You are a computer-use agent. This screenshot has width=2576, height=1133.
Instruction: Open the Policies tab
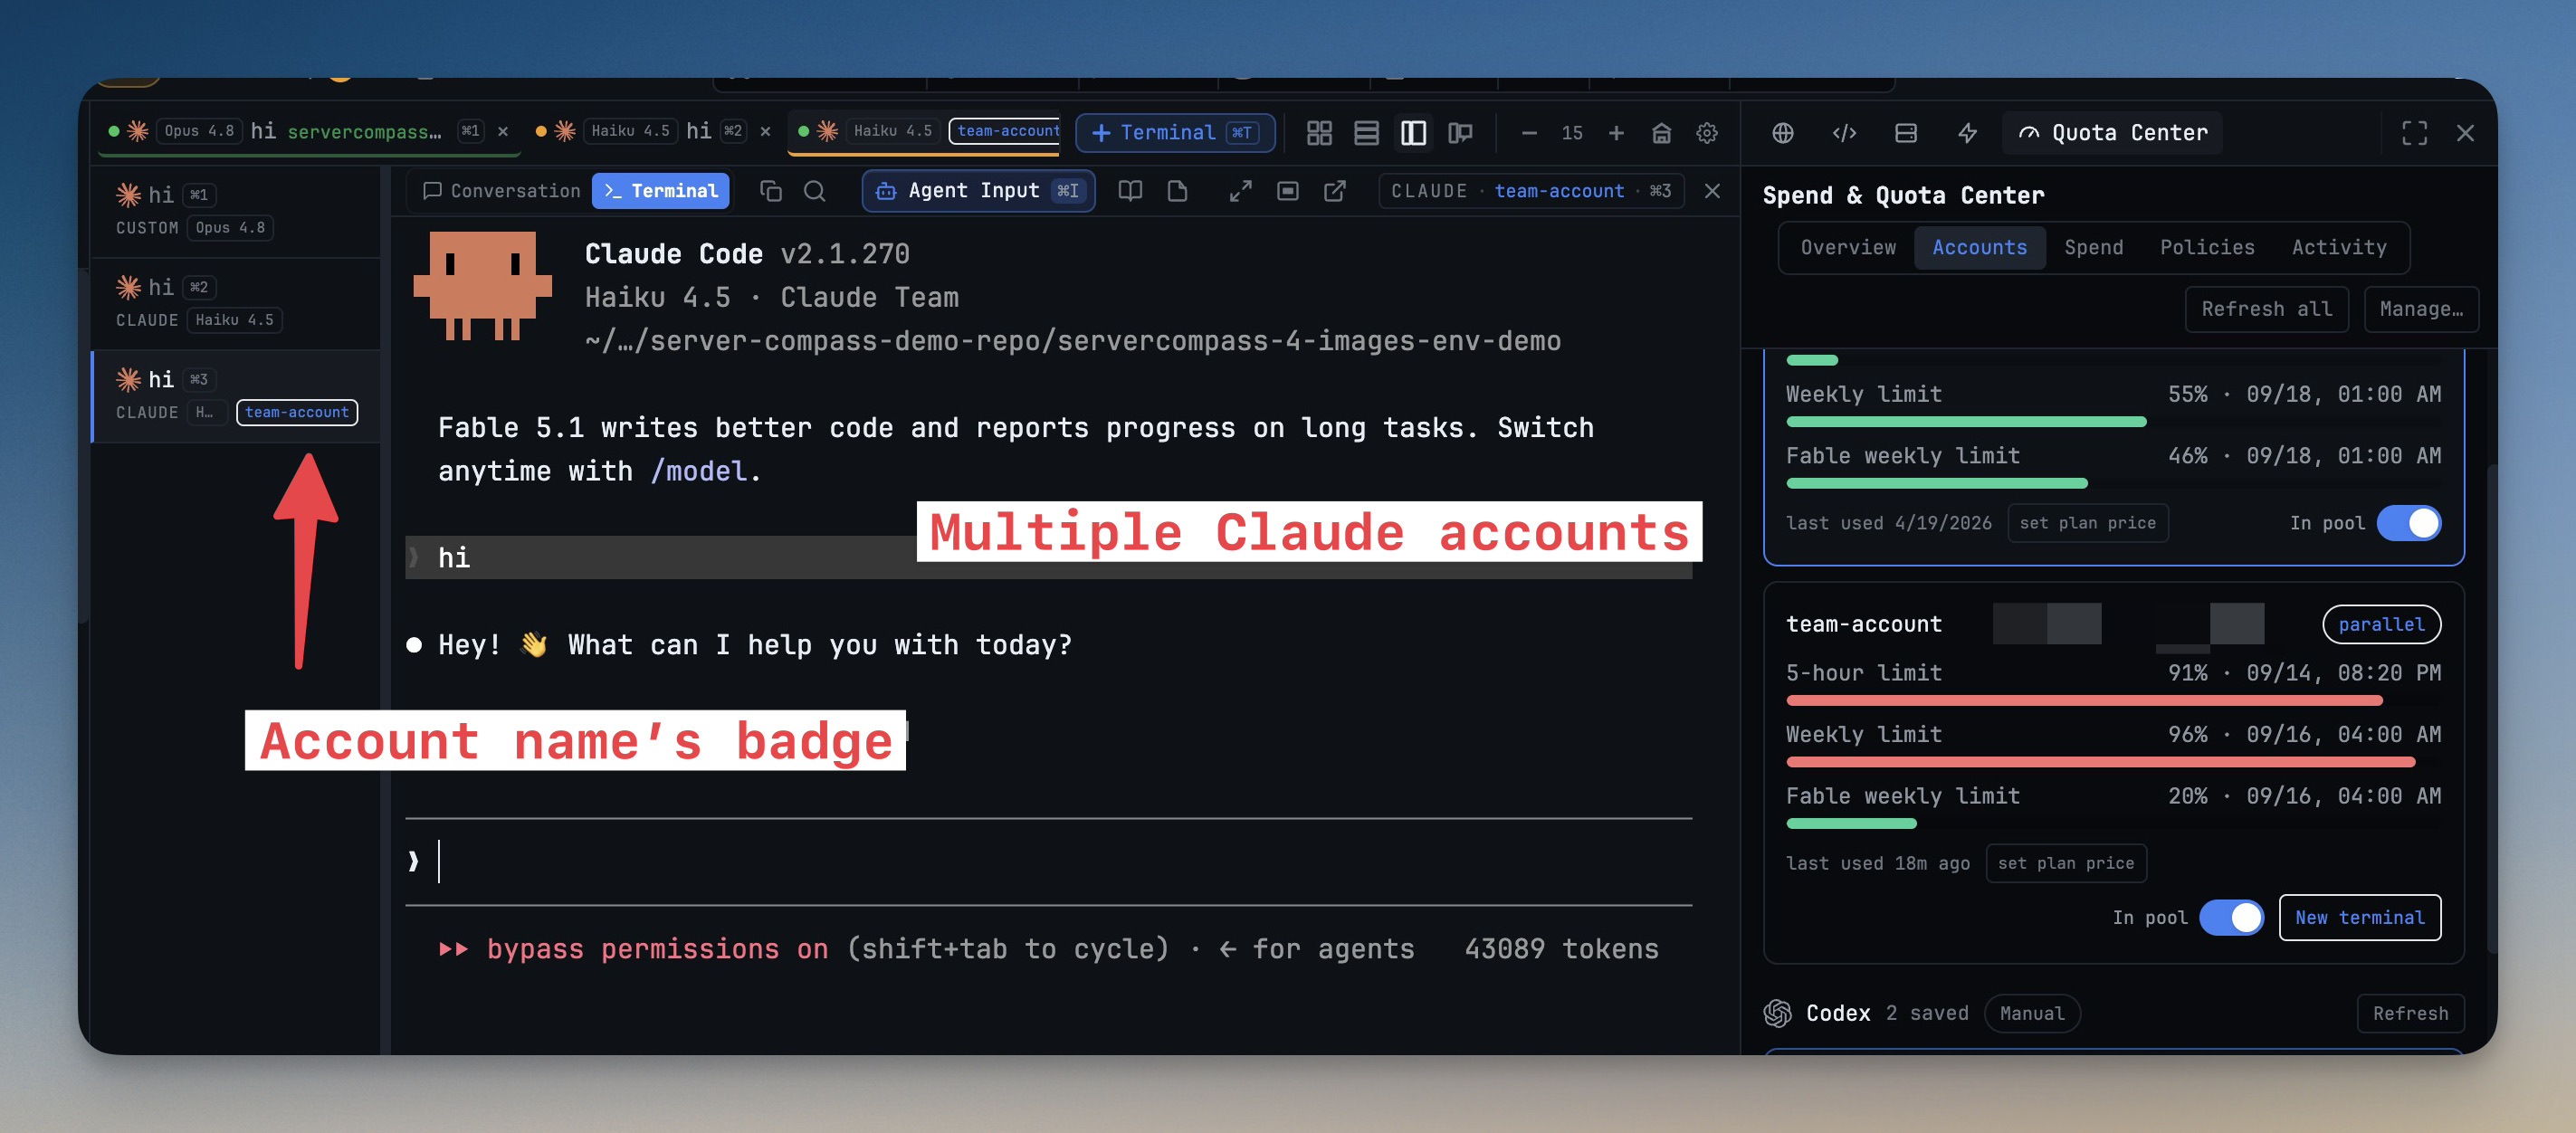(2207, 247)
